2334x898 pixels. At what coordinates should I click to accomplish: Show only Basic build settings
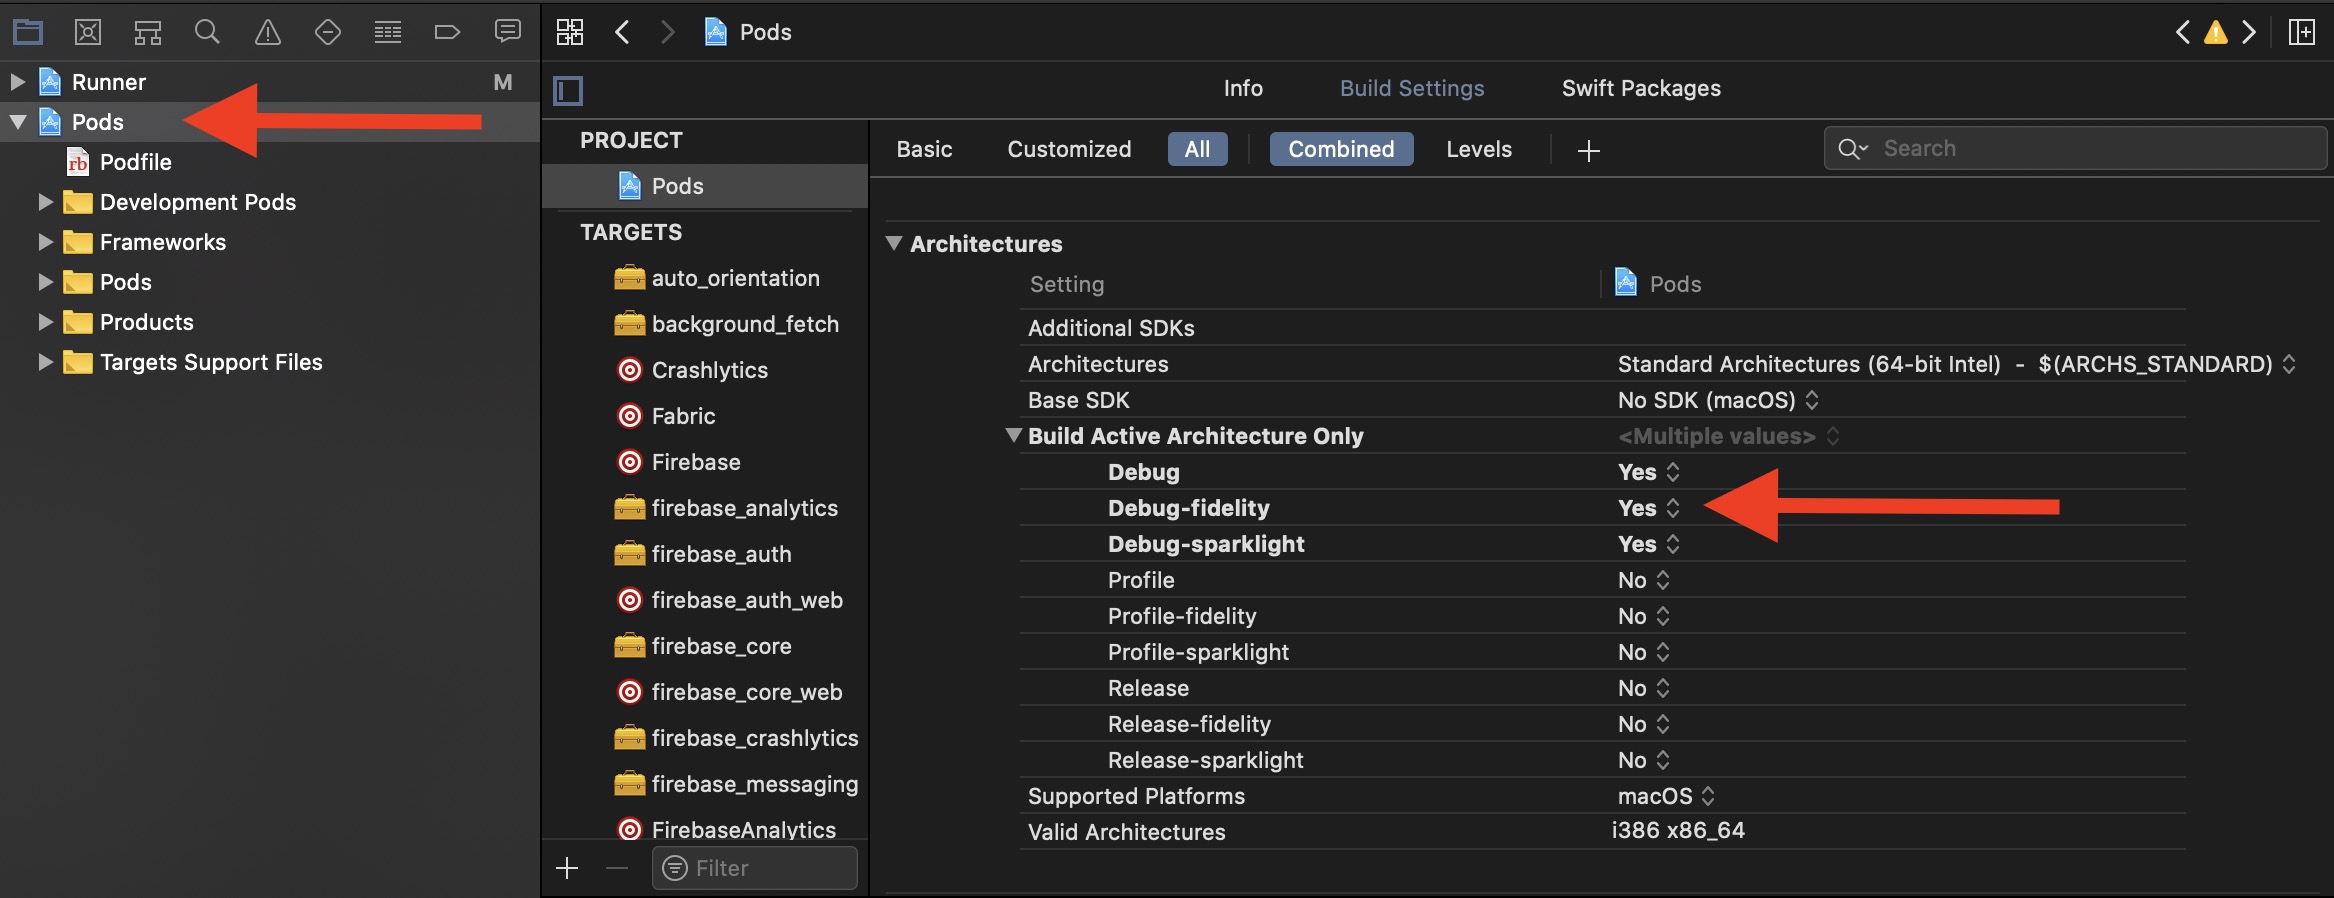[924, 149]
